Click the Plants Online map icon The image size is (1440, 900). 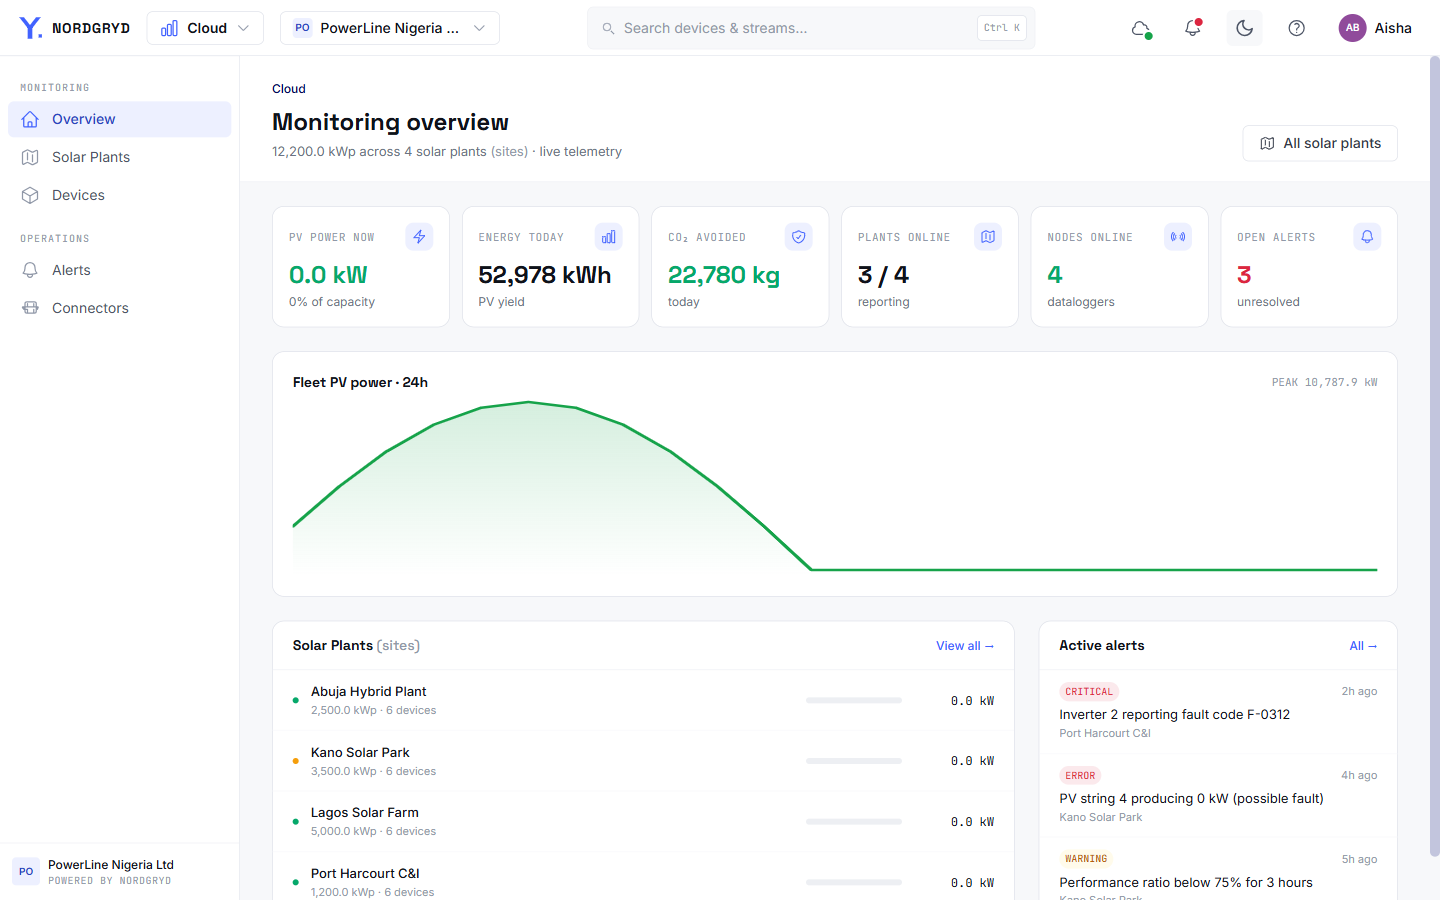tap(988, 237)
